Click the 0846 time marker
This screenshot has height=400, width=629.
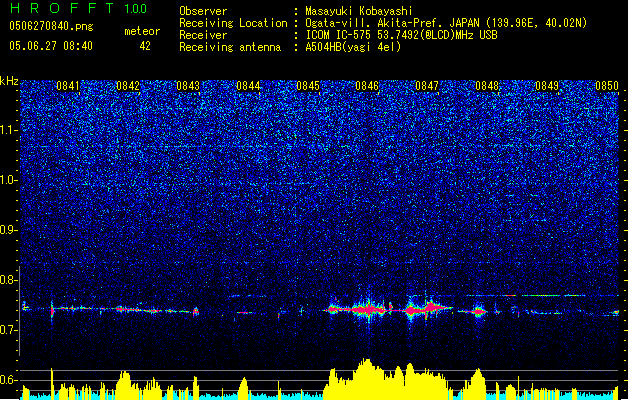tap(367, 86)
